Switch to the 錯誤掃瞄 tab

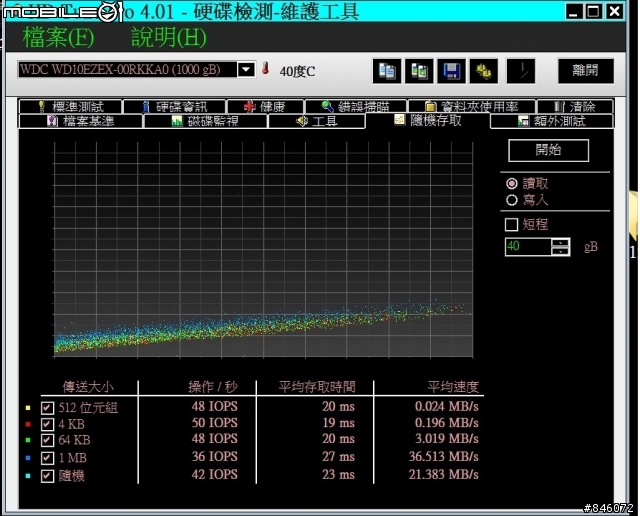click(356, 107)
